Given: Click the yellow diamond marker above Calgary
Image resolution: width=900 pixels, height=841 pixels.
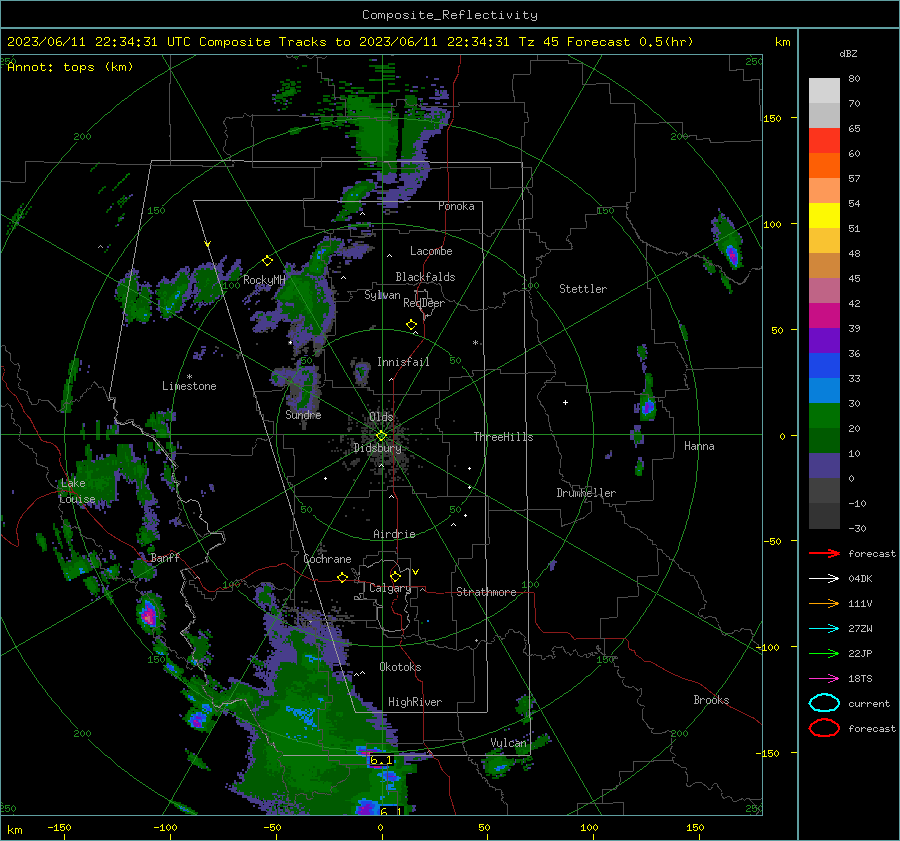Looking at the screenshot, I should [395, 576].
